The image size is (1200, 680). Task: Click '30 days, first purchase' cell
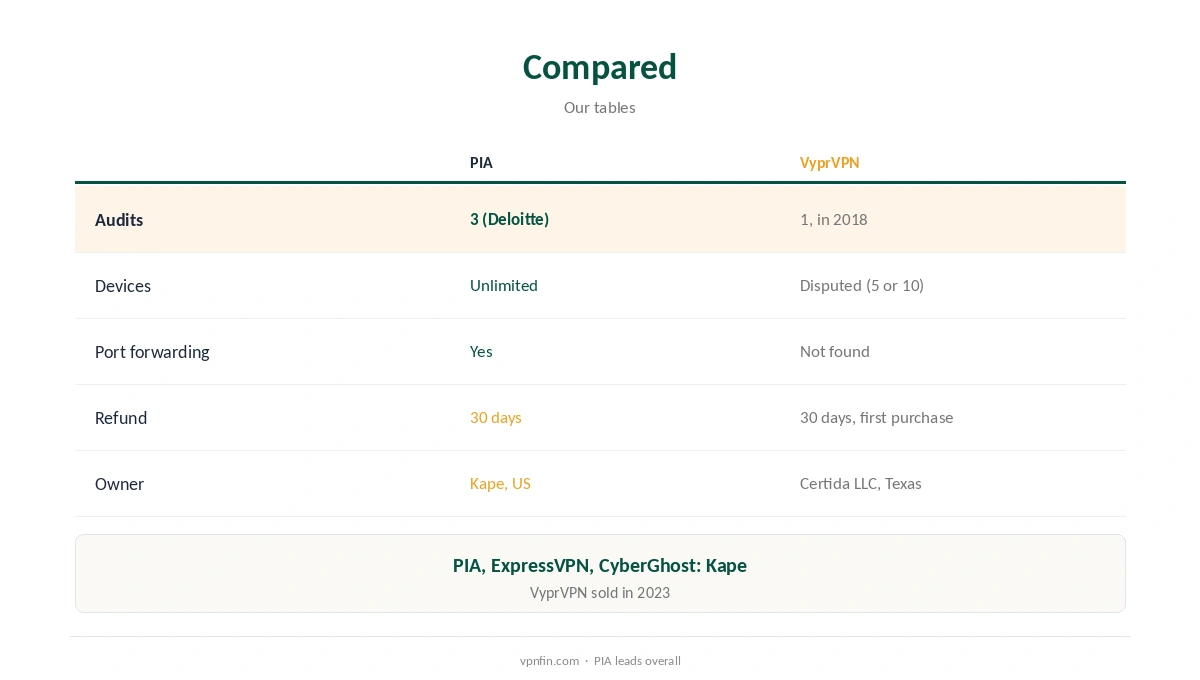876,417
